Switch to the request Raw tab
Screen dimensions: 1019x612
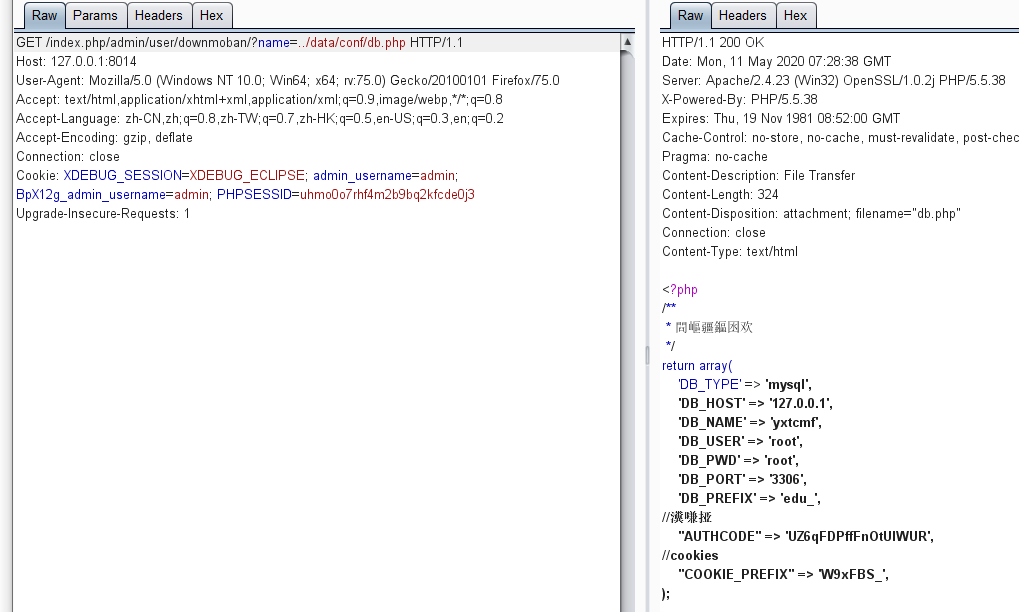click(x=44, y=16)
